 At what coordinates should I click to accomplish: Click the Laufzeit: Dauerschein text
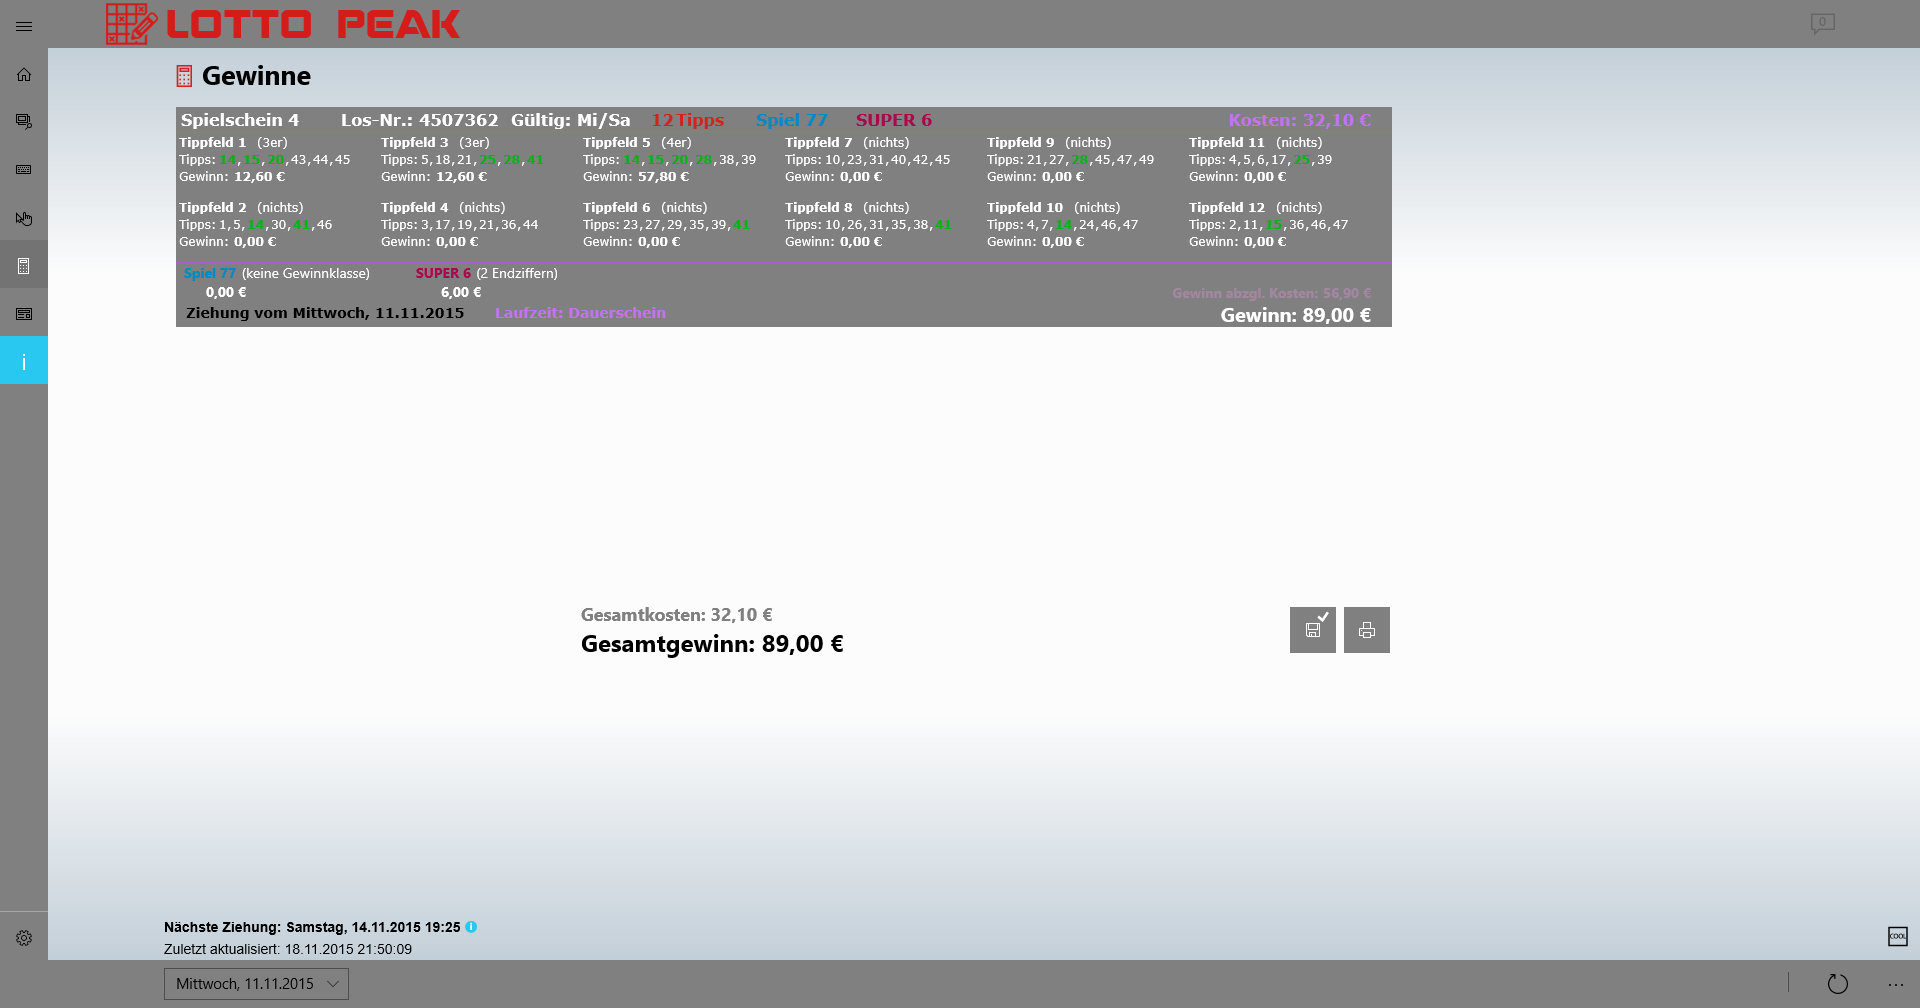[x=580, y=313]
